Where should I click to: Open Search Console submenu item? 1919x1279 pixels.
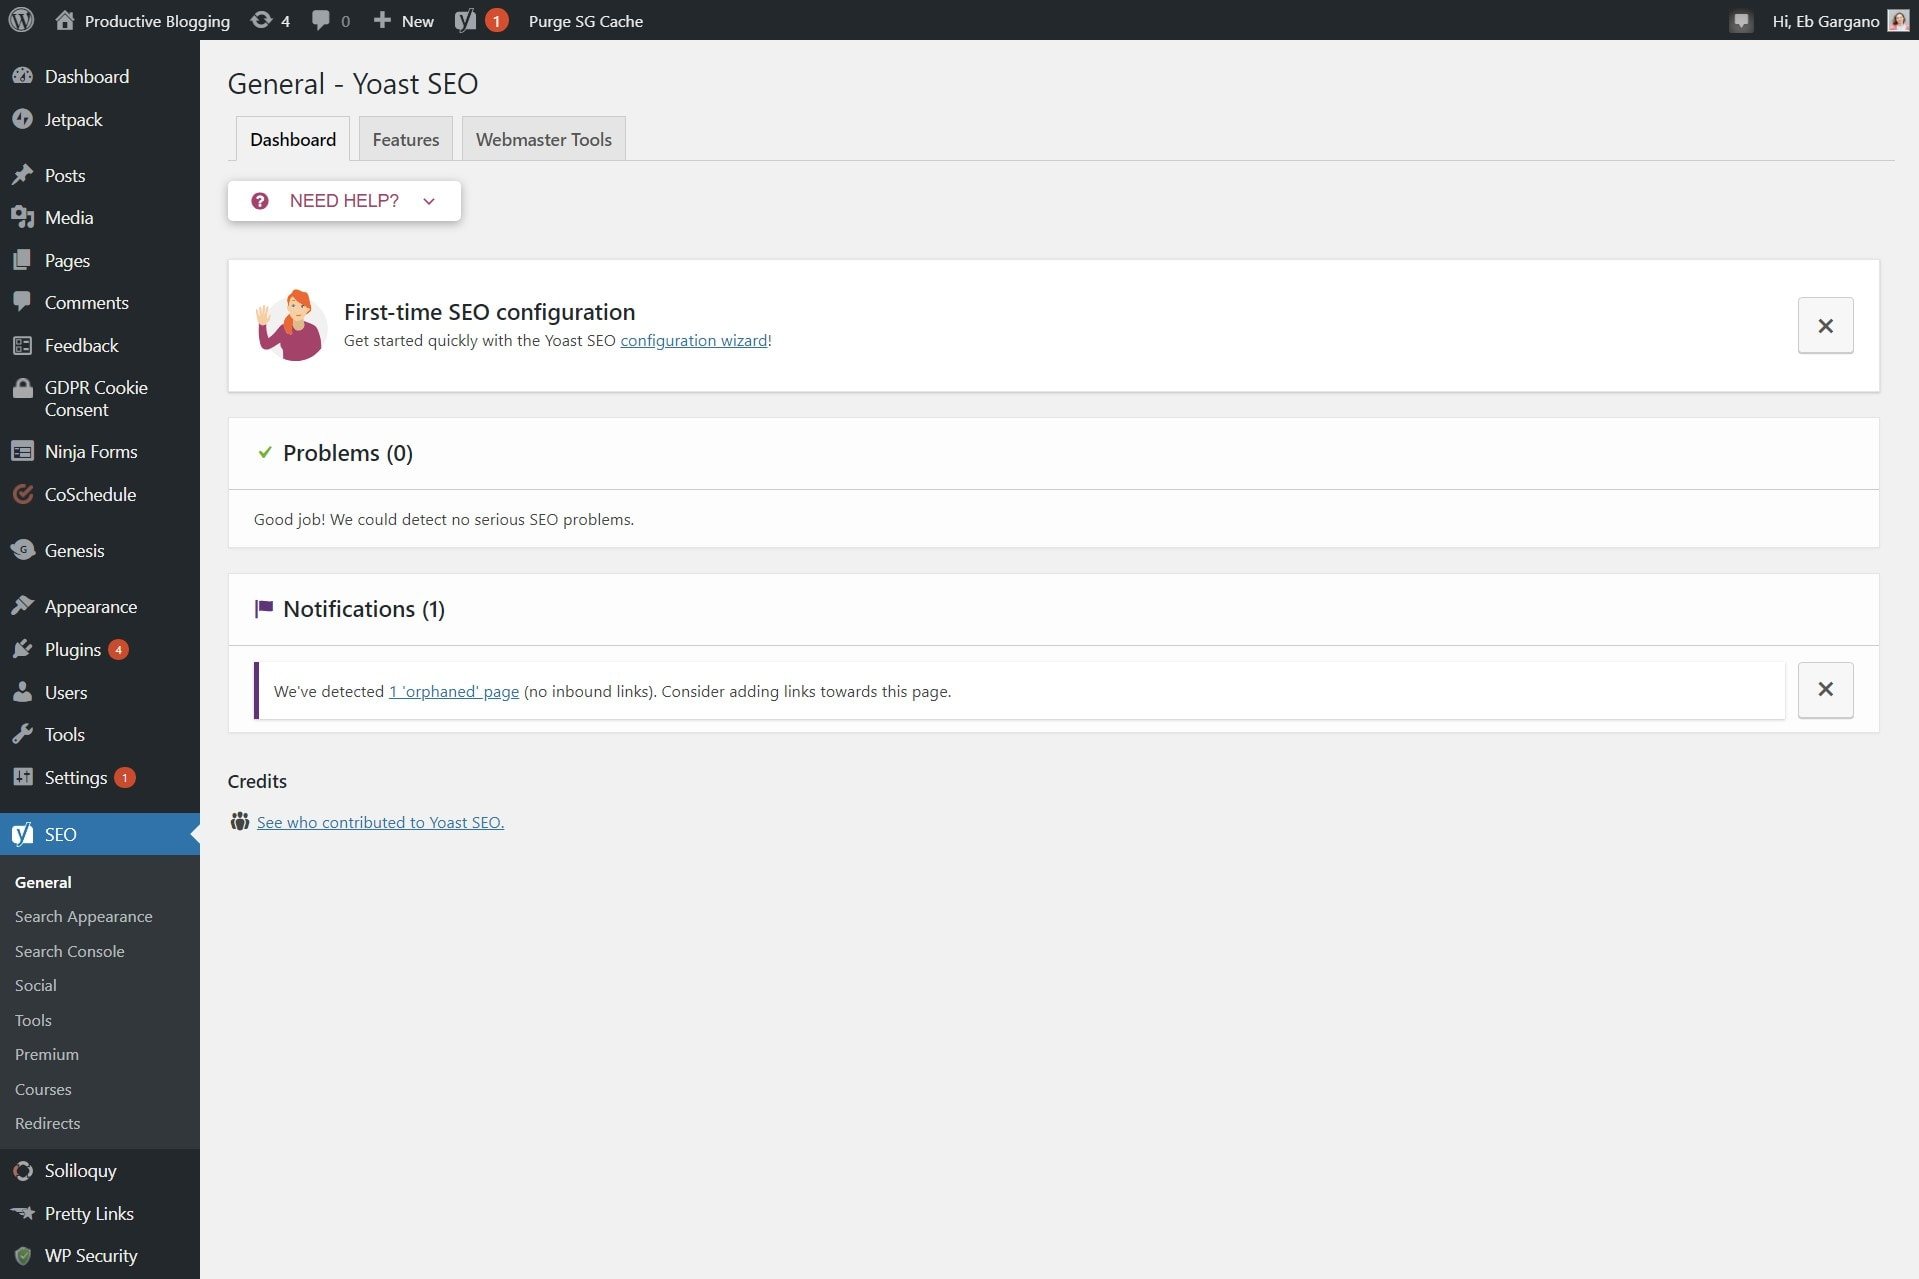coord(70,951)
